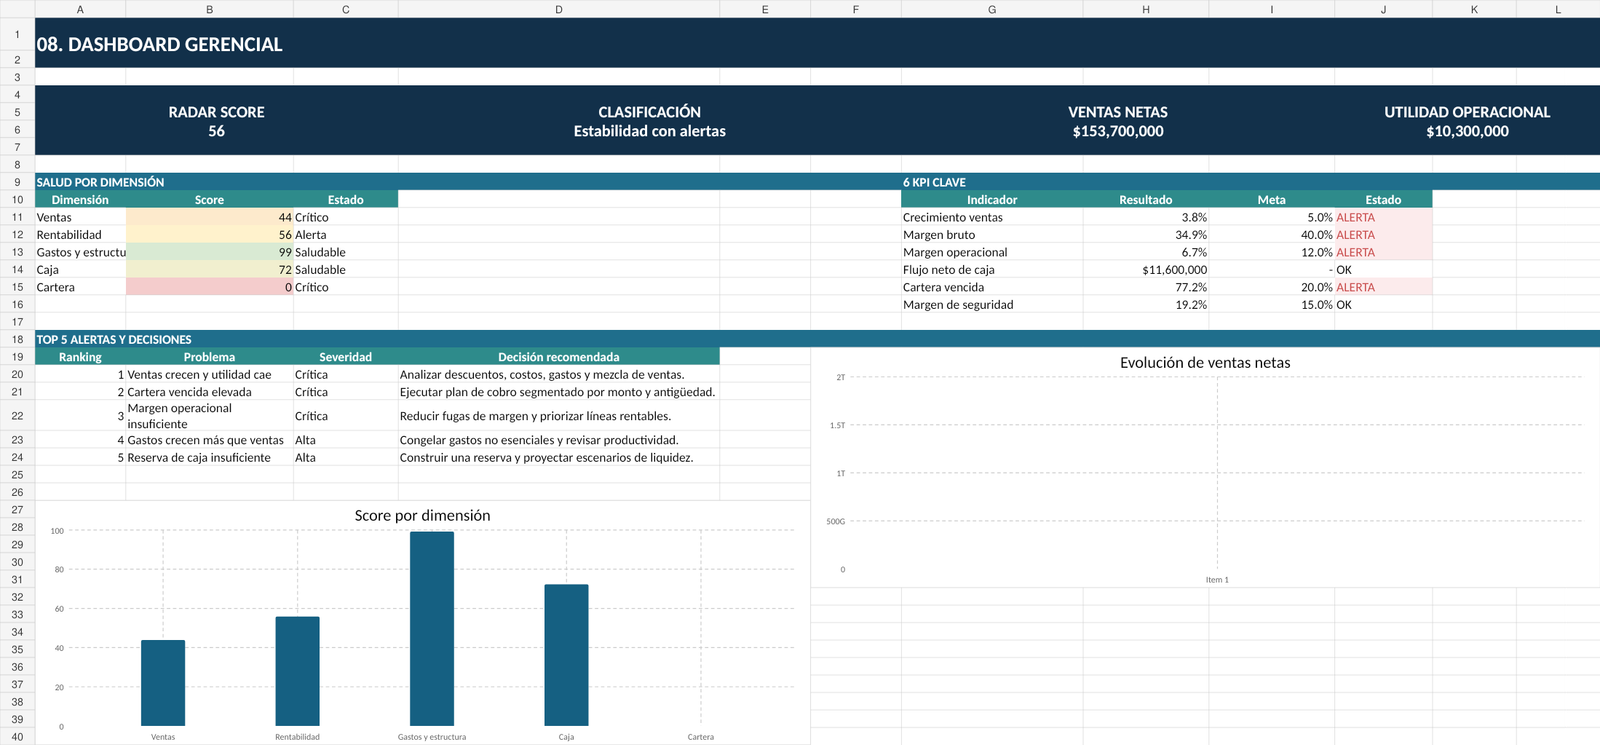Click the 'Dimensión' column heading
The width and height of the screenshot is (1600, 745).
coord(80,200)
